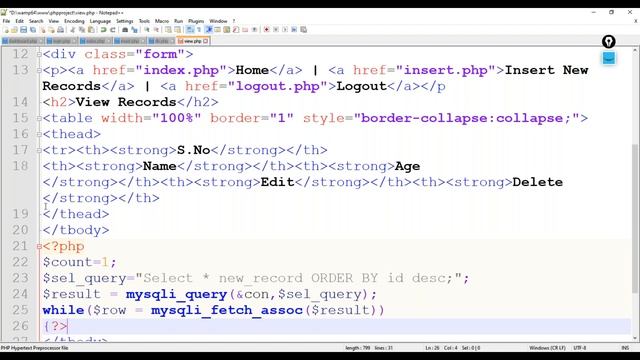
Task: Save the file using the Save icon
Action: [x=23, y=30]
